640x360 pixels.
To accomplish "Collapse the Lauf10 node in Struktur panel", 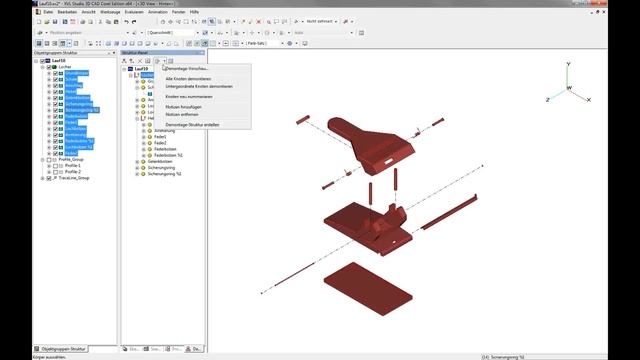I will coord(124,69).
